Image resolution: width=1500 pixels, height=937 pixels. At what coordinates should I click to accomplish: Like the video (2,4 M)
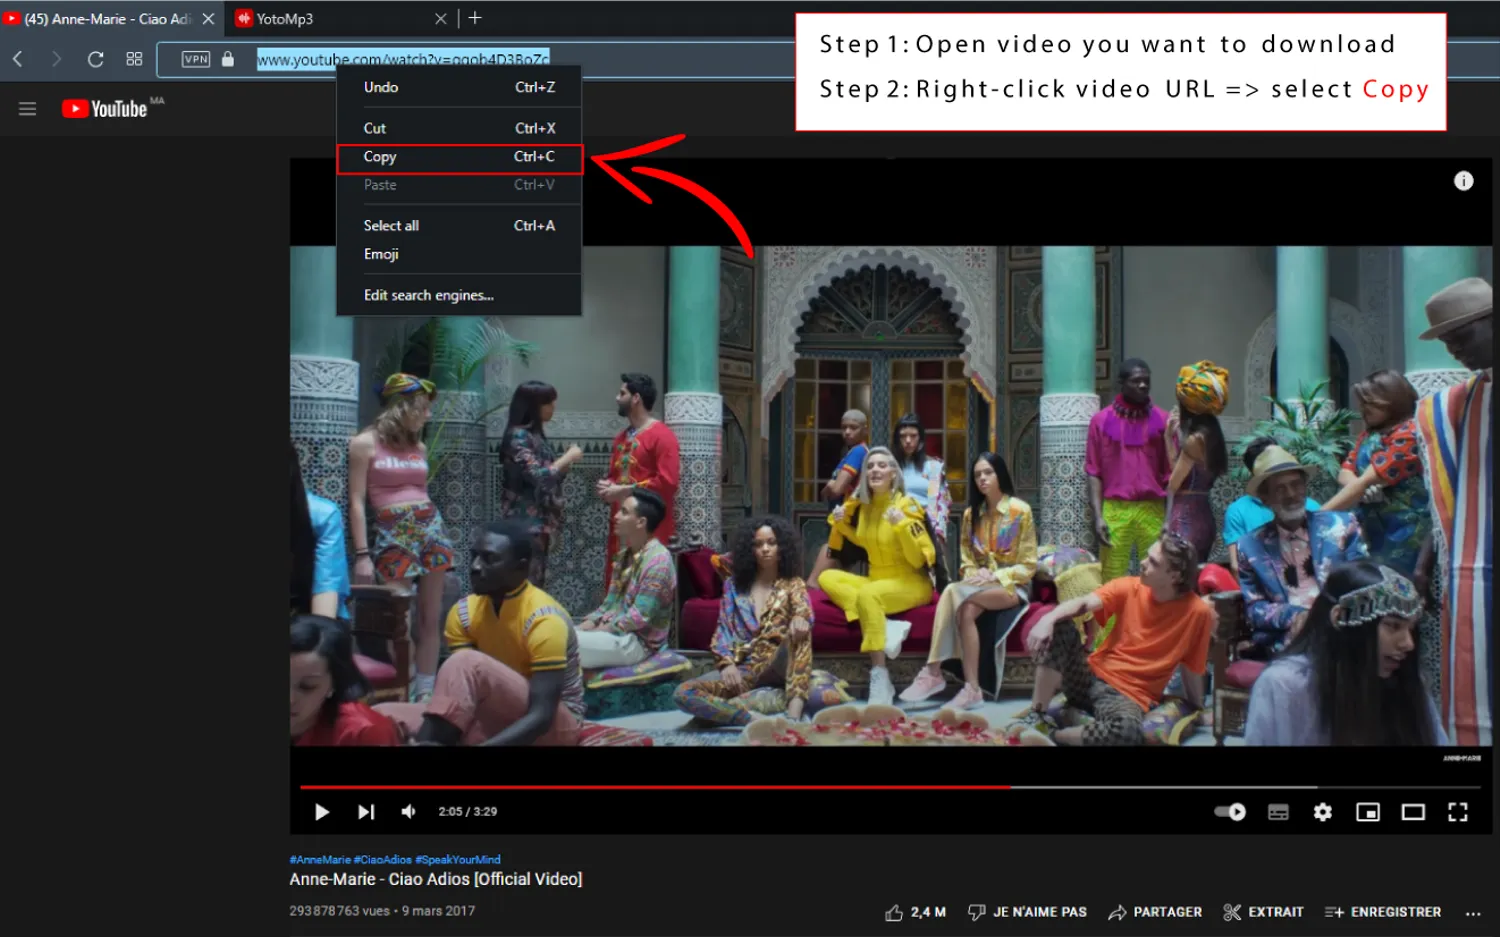click(x=915, y=912)
